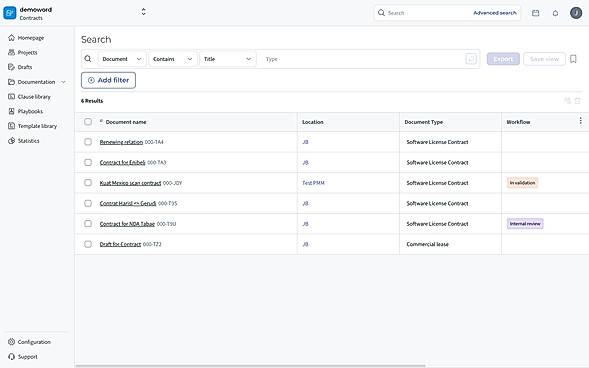Expand the Documentation chevron
The image size is (589, 368).
click(63, 82)
